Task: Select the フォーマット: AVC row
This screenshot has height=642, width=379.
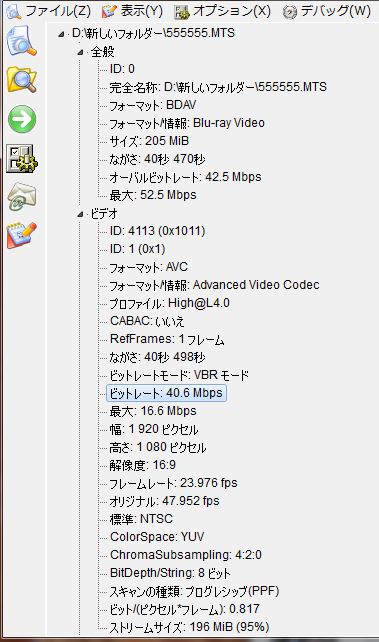Action: pos(149,267)
